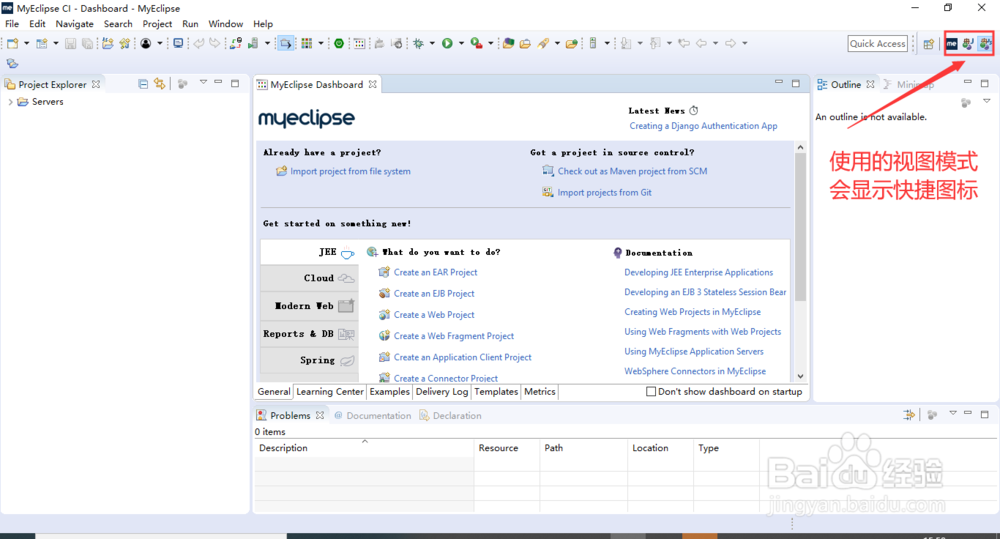Click the dashboard scrollbar up arrow
Screen dimensions: 1000x539
tap(800, 147)
